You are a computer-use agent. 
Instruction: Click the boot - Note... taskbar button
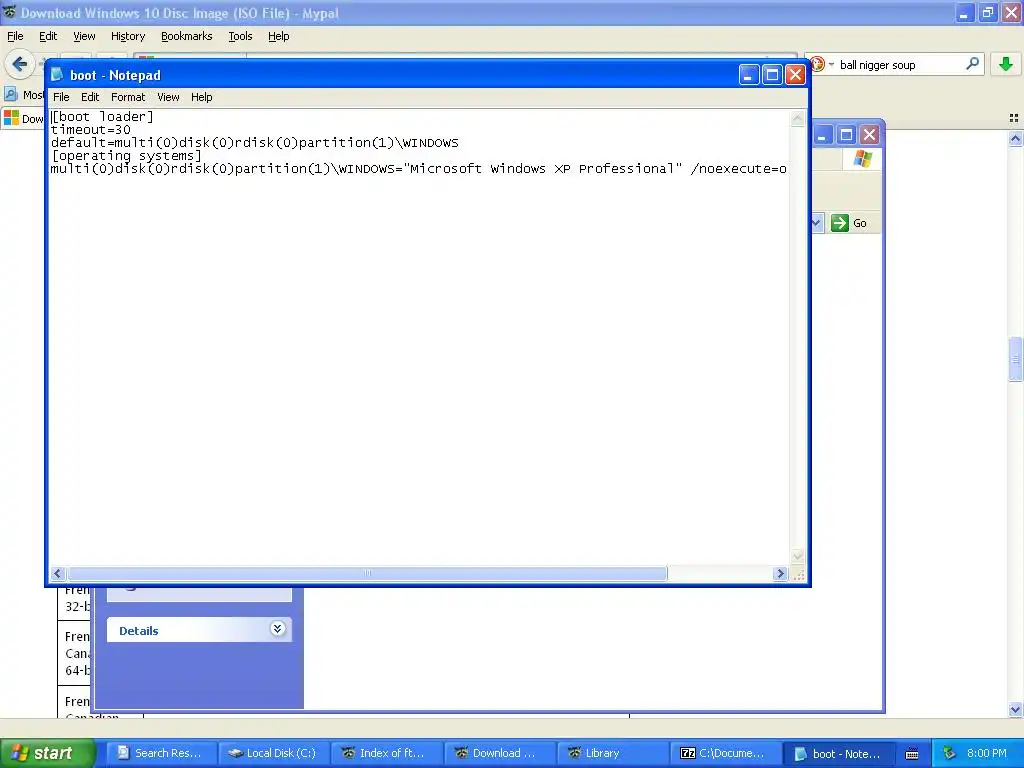point(838,753)
